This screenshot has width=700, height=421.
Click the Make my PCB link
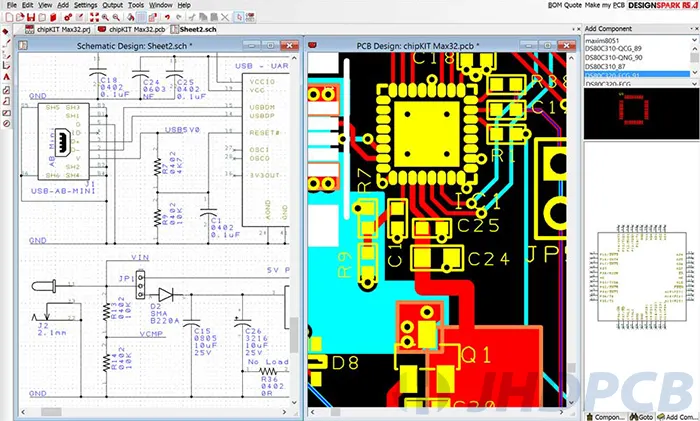(604, 5)
